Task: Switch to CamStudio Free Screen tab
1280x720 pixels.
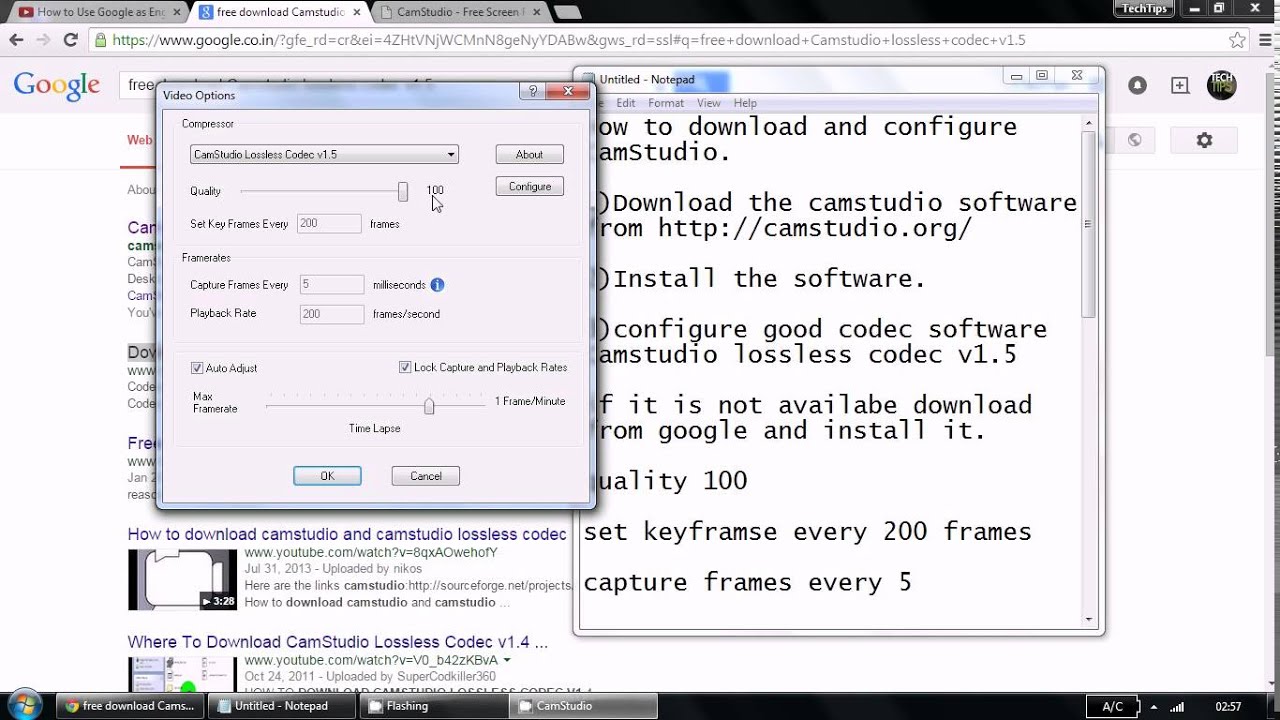Action: (x=459, y=12)
